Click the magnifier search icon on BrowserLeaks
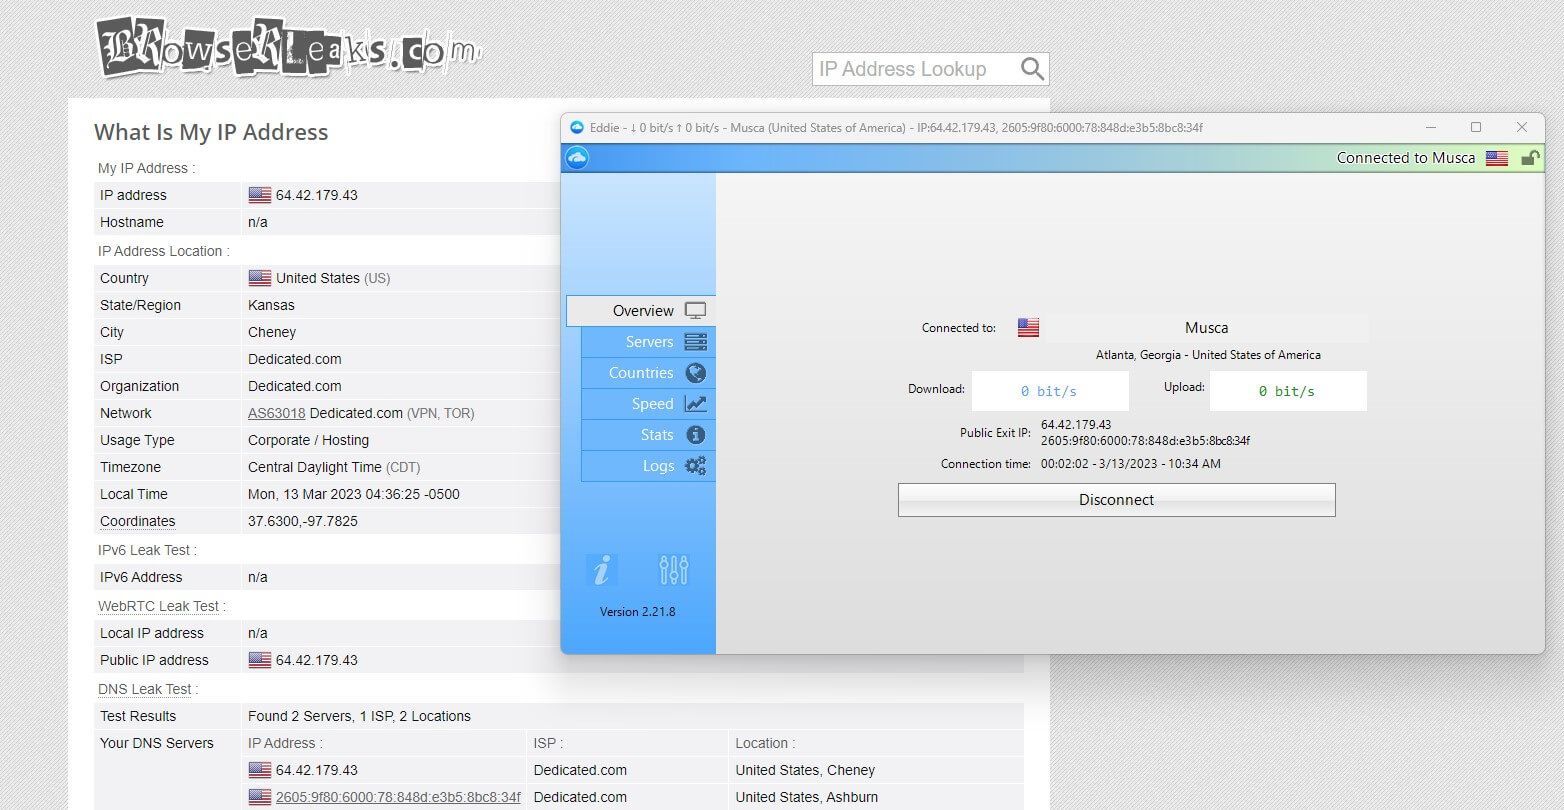 (x=1032, y=69)
